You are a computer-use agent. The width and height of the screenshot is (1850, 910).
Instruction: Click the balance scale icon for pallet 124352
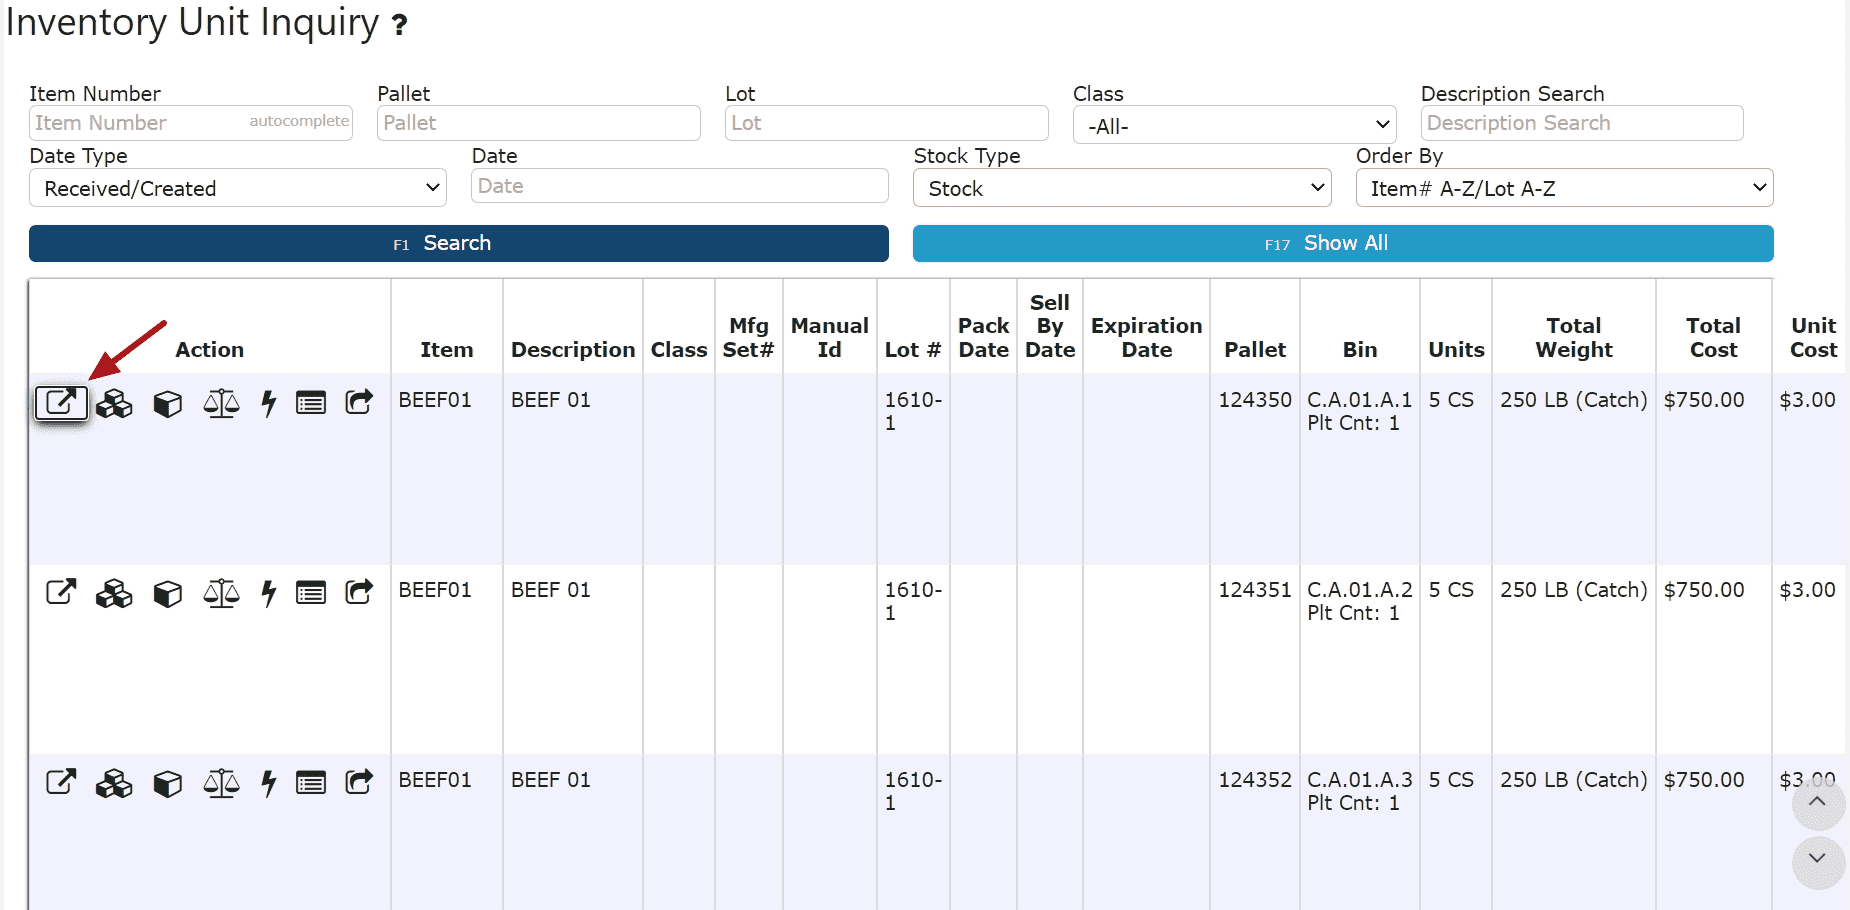tap(221, 783)
